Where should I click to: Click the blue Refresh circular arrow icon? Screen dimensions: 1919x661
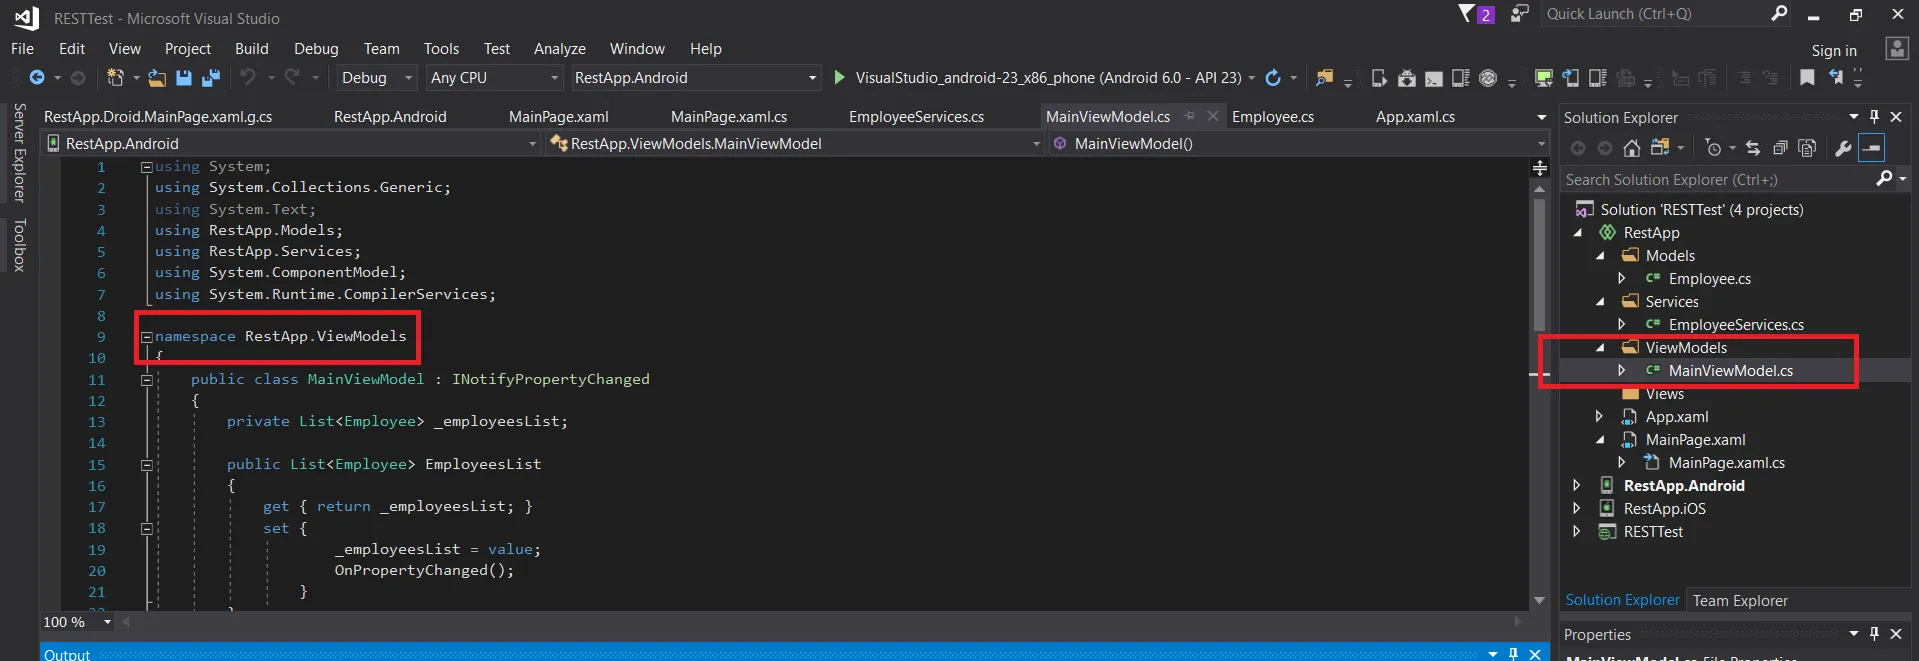tap(1273, 77)
